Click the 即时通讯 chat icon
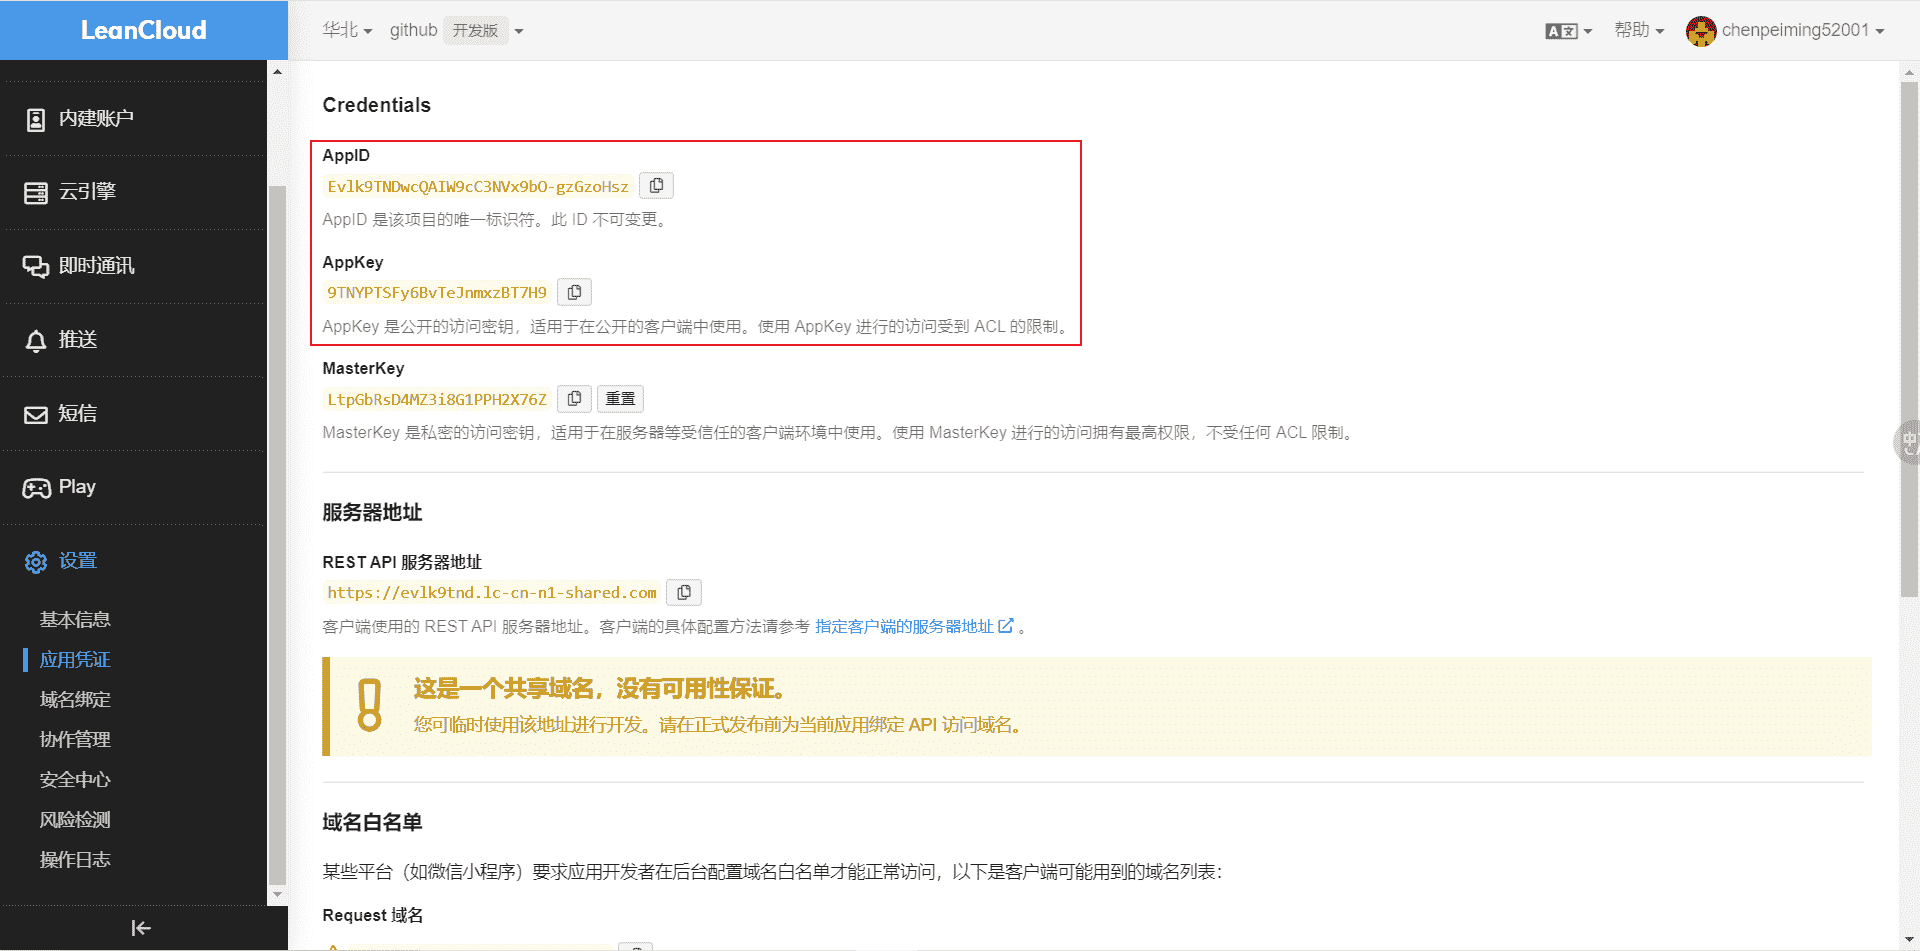 coord(36,267)
